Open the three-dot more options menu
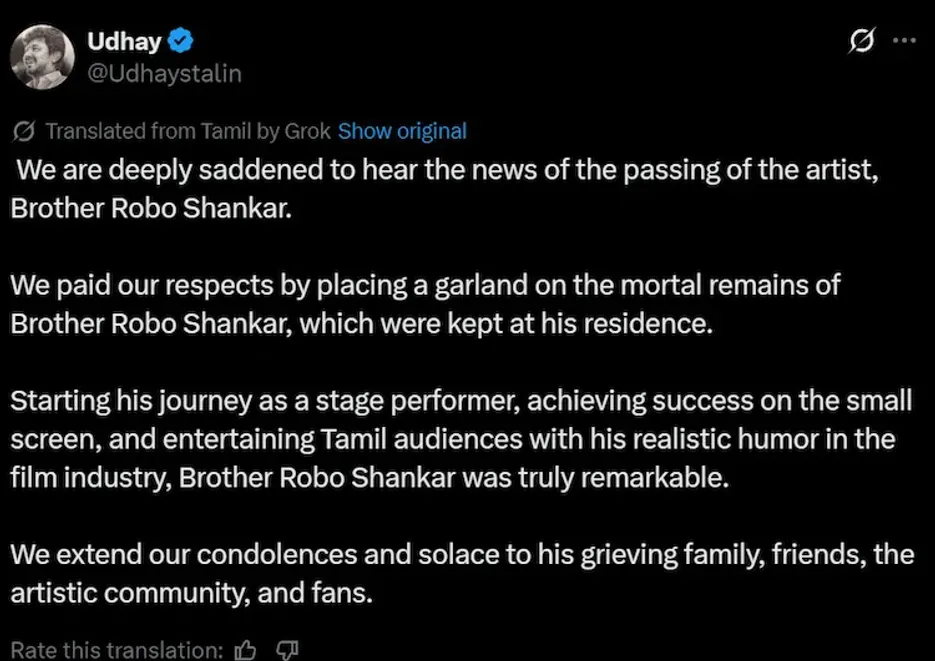935x661 pixels. [903, 41]
